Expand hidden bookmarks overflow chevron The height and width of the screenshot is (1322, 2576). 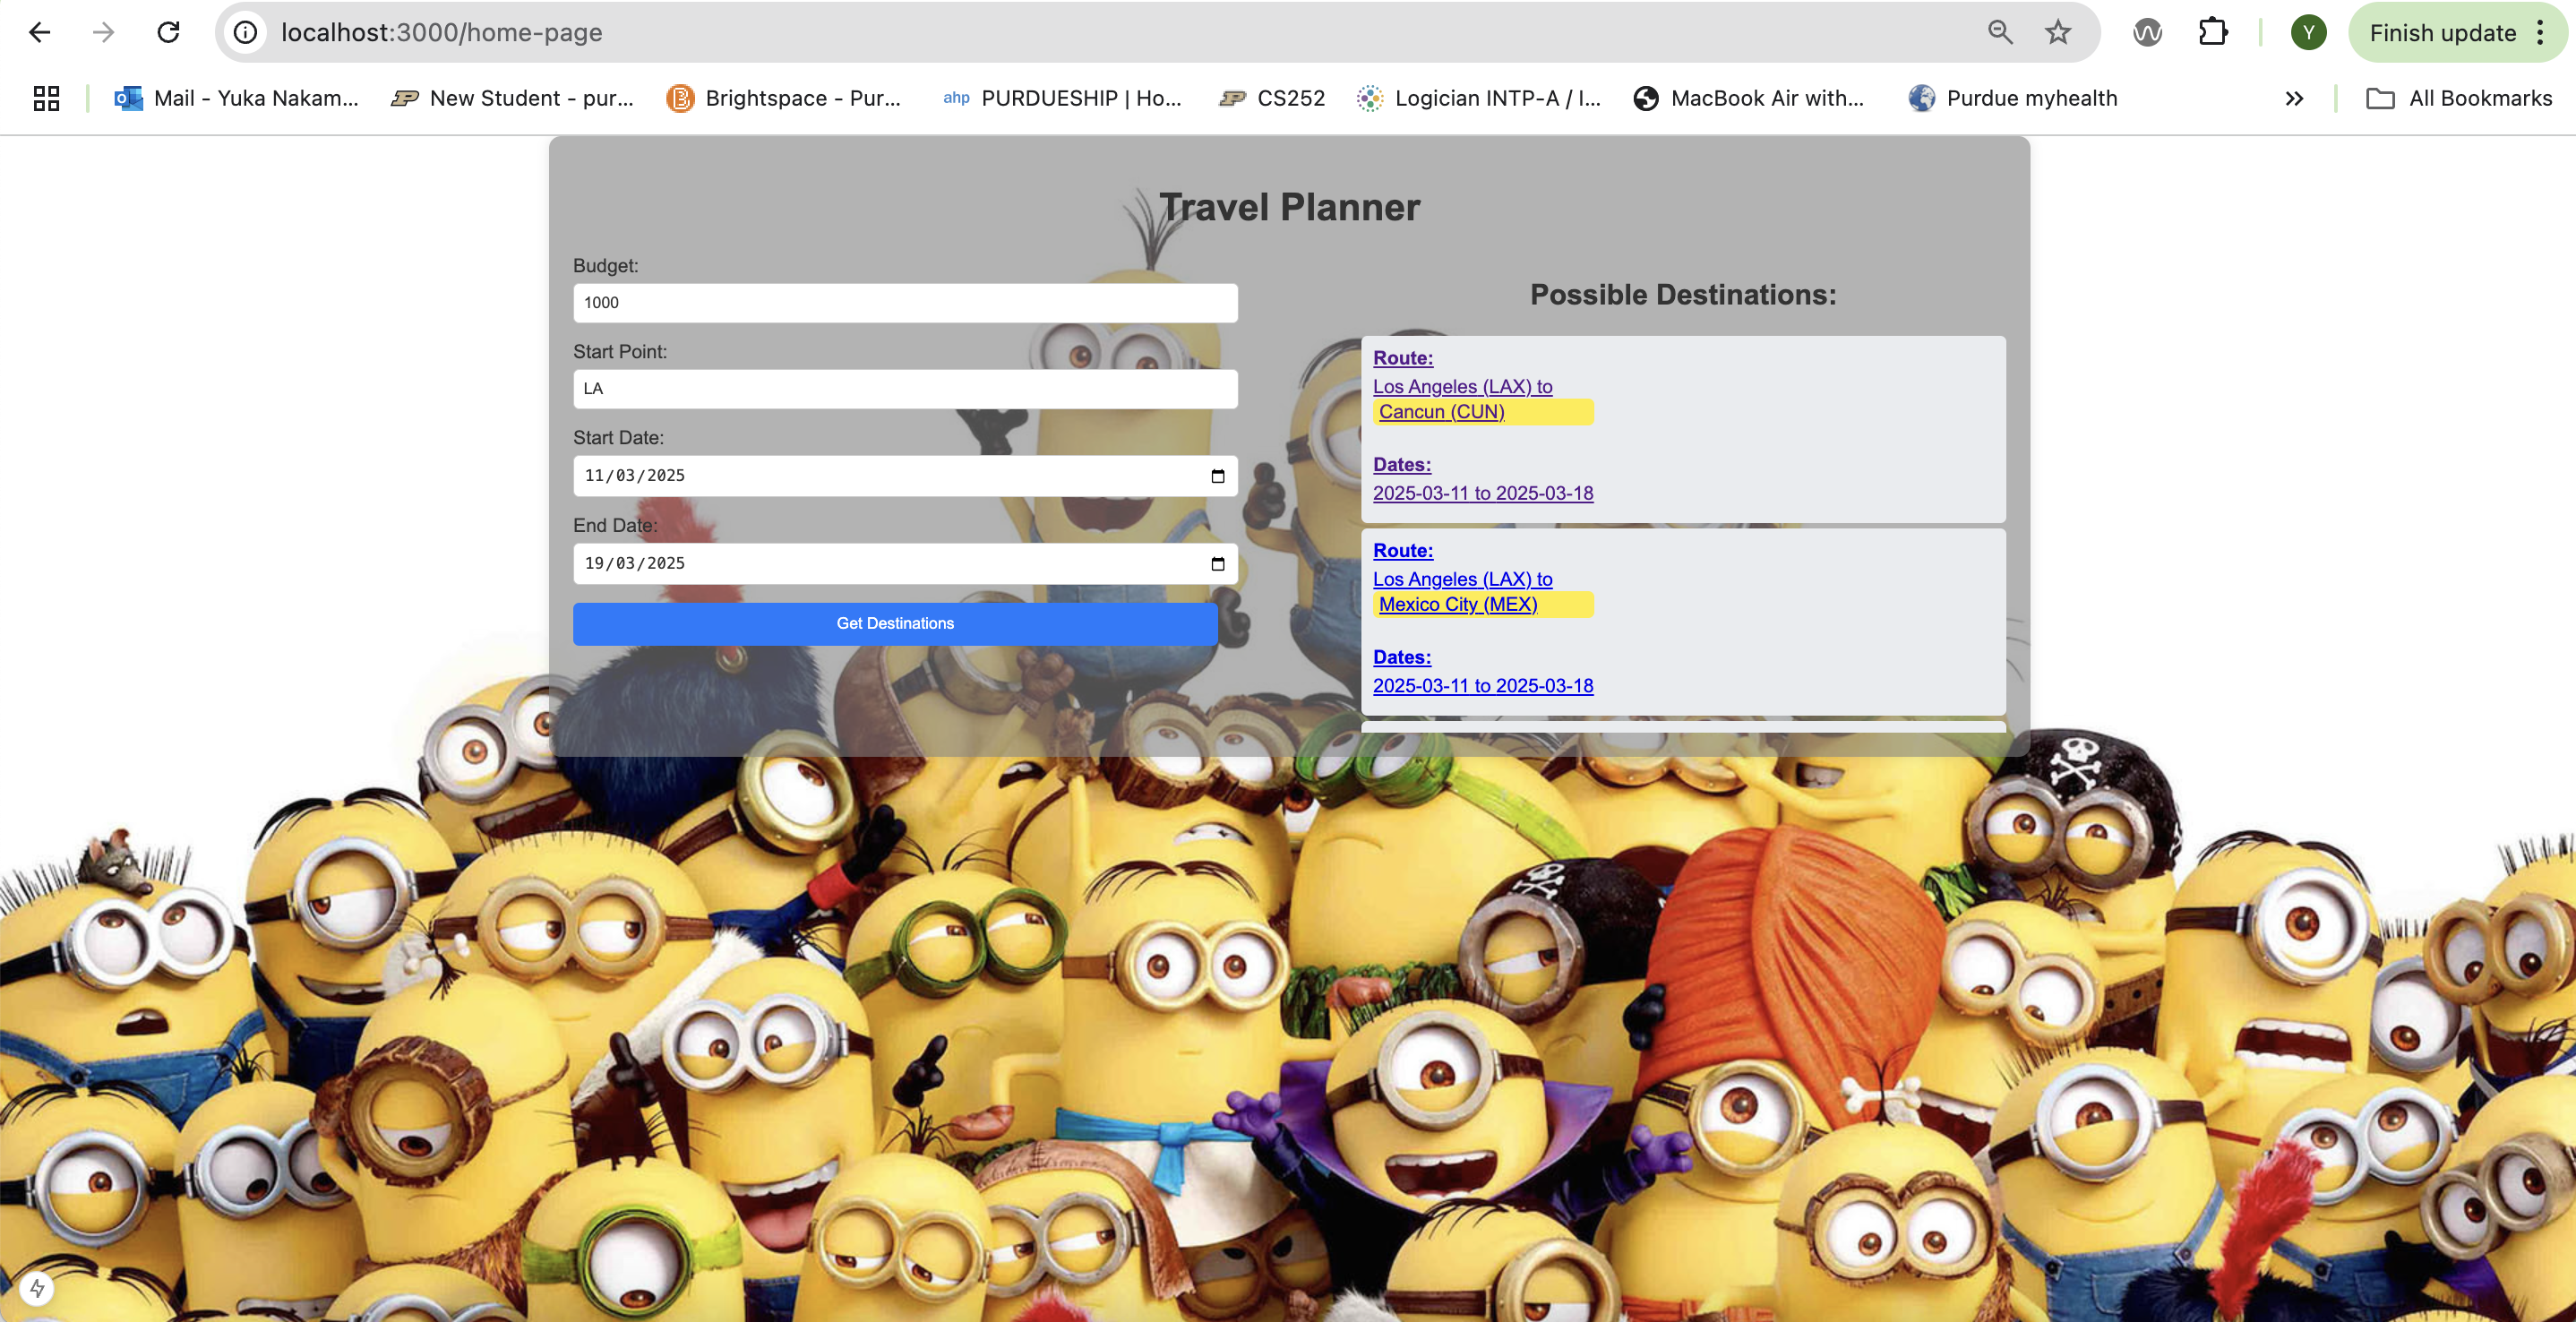[x=2294, y=98]
